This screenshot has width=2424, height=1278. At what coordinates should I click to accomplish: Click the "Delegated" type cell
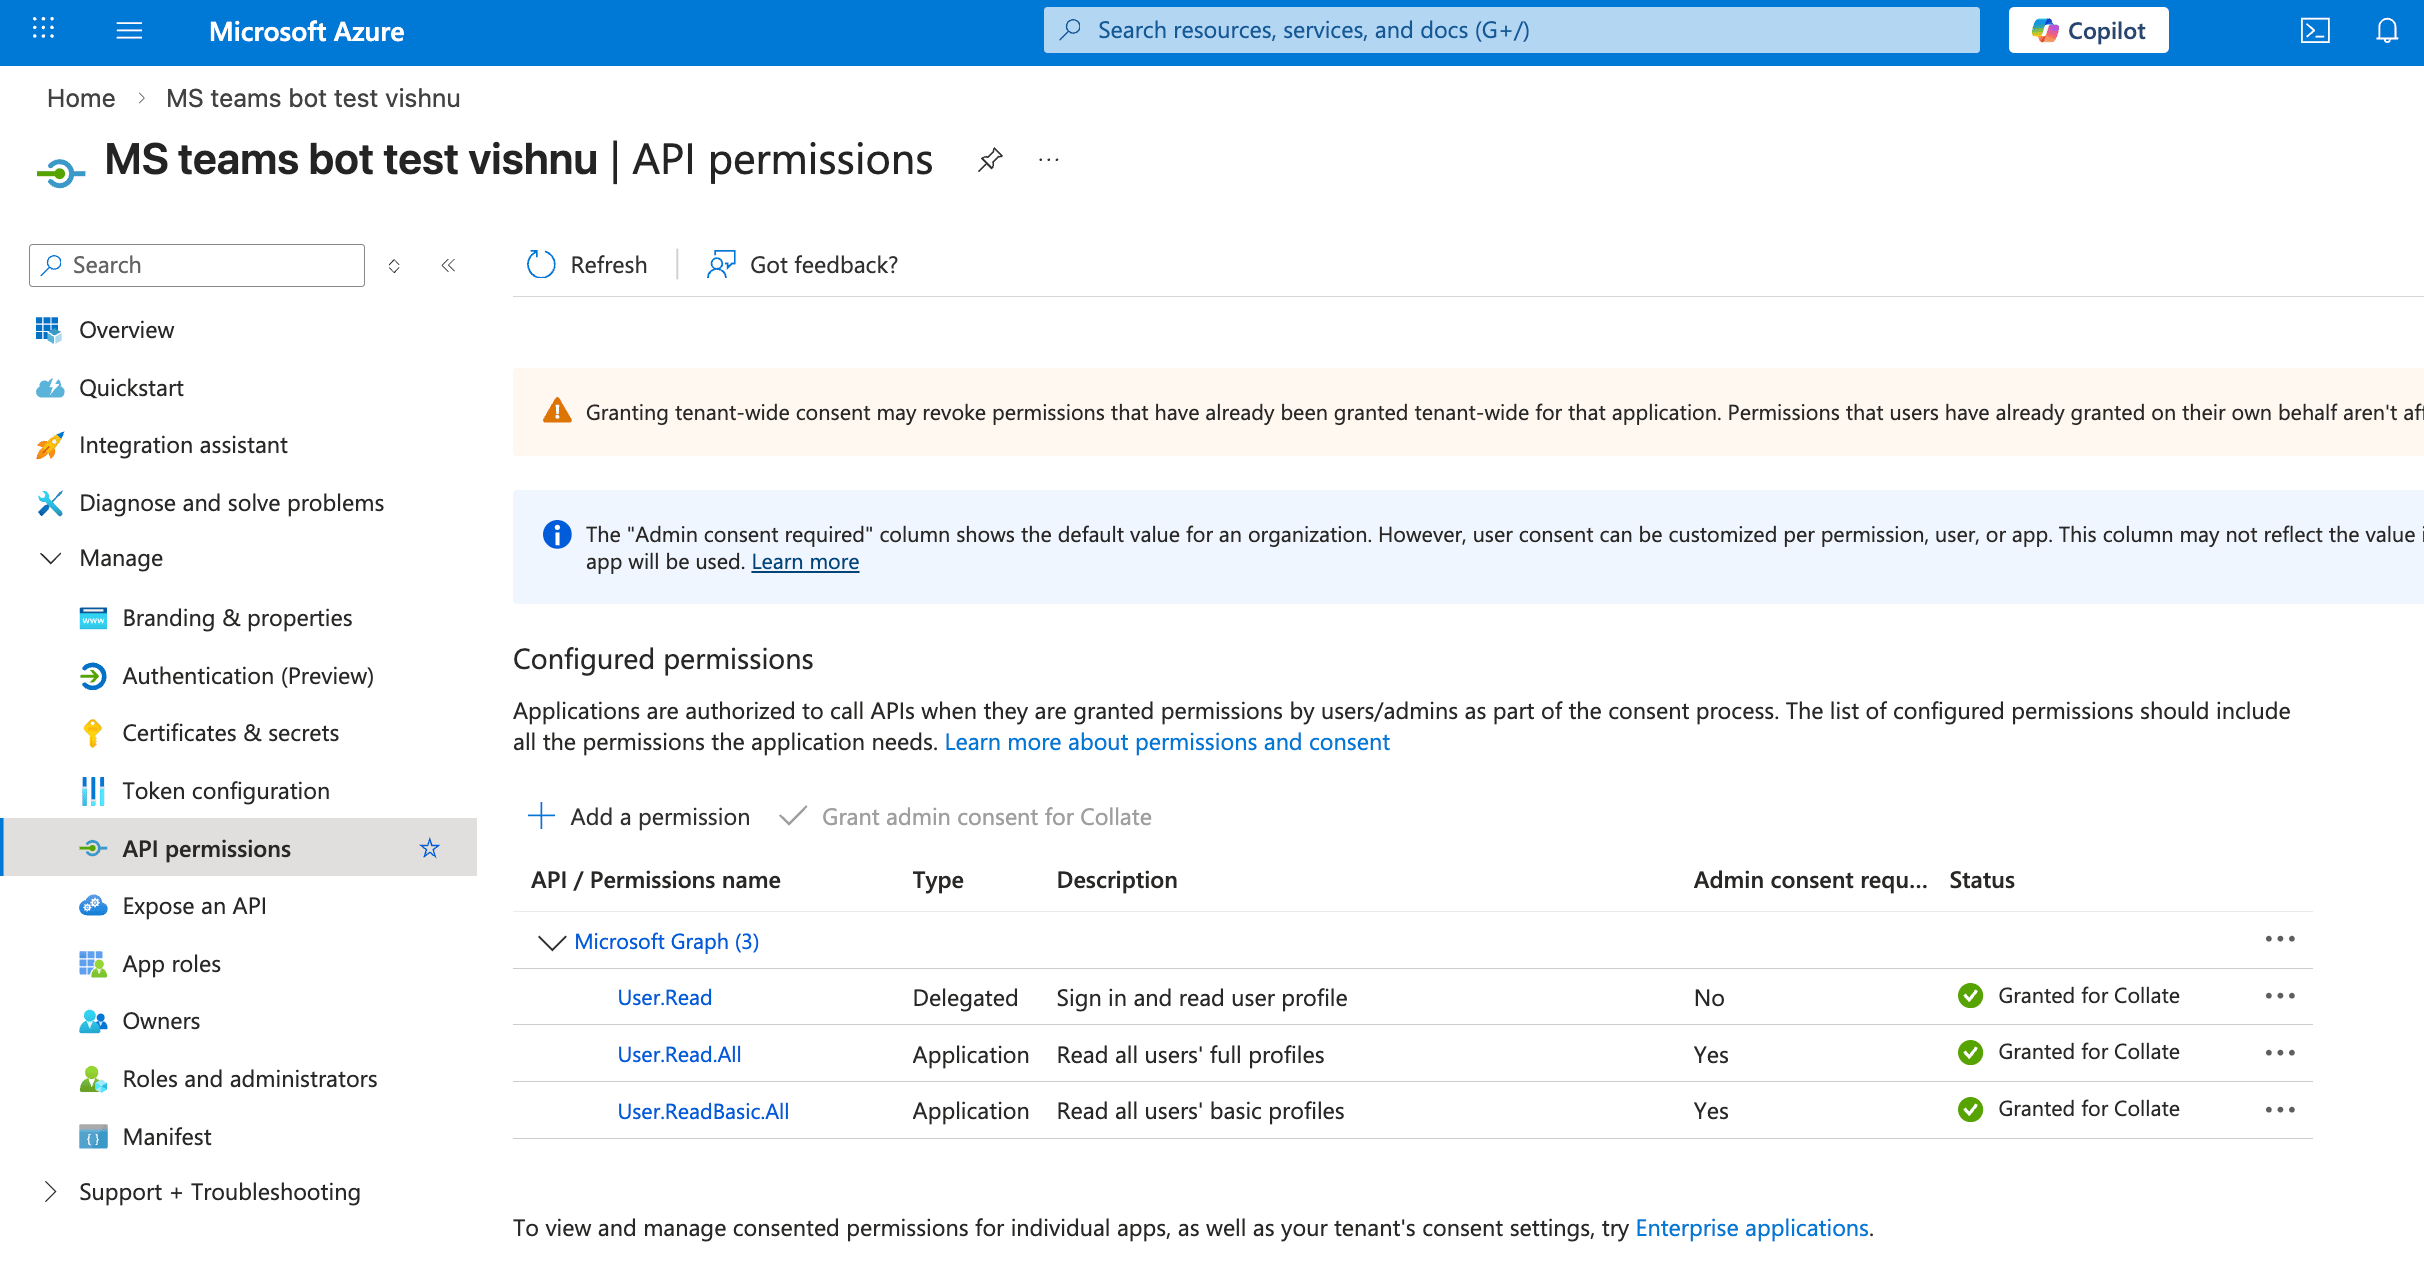click(x=965, y=998)
